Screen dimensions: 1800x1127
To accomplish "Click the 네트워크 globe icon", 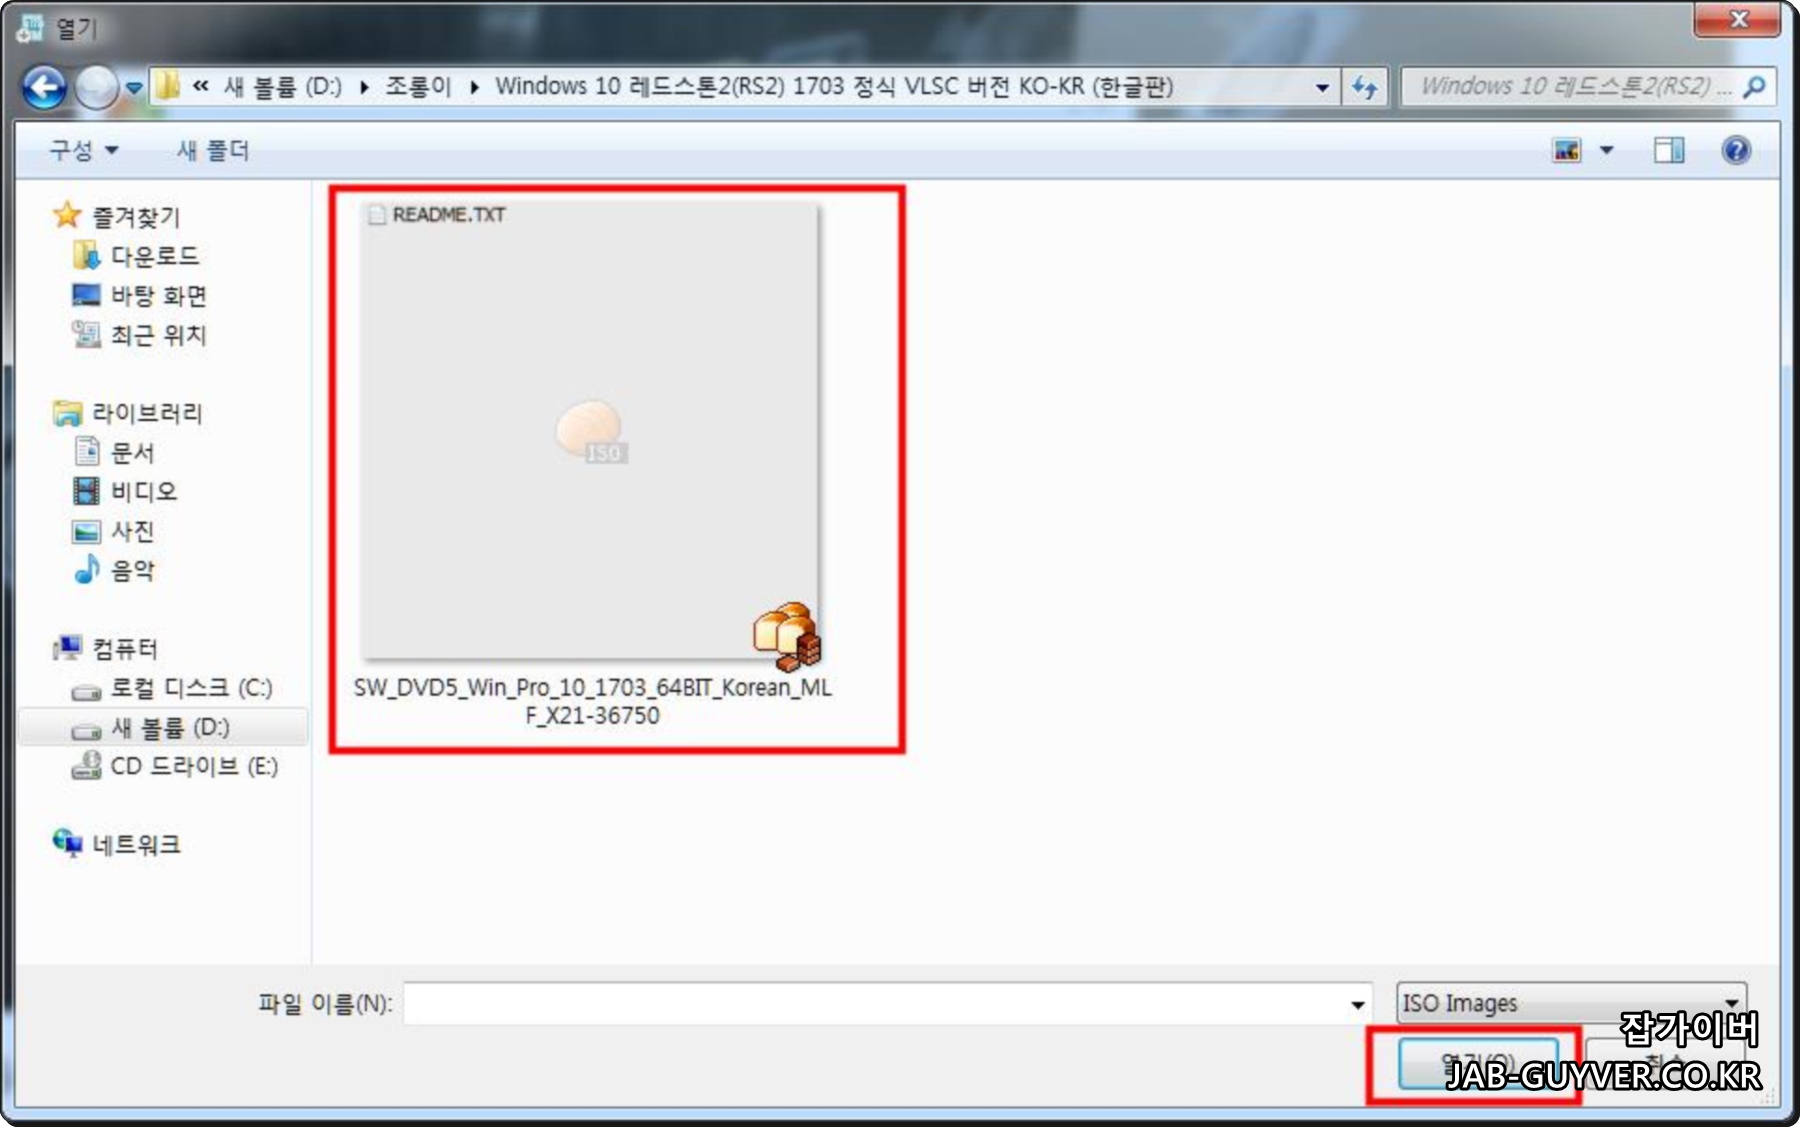I will 67,843.
